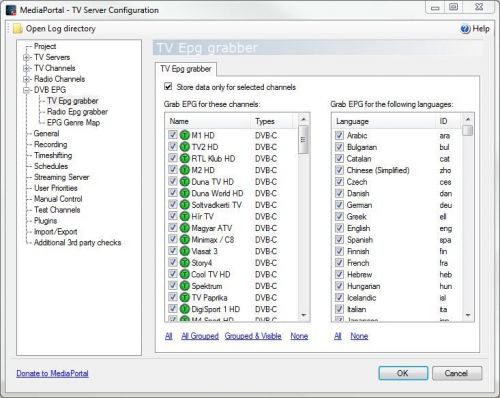Toggle Store data only for selected channels
The image size is (500, 398).
tap(168, 87)
